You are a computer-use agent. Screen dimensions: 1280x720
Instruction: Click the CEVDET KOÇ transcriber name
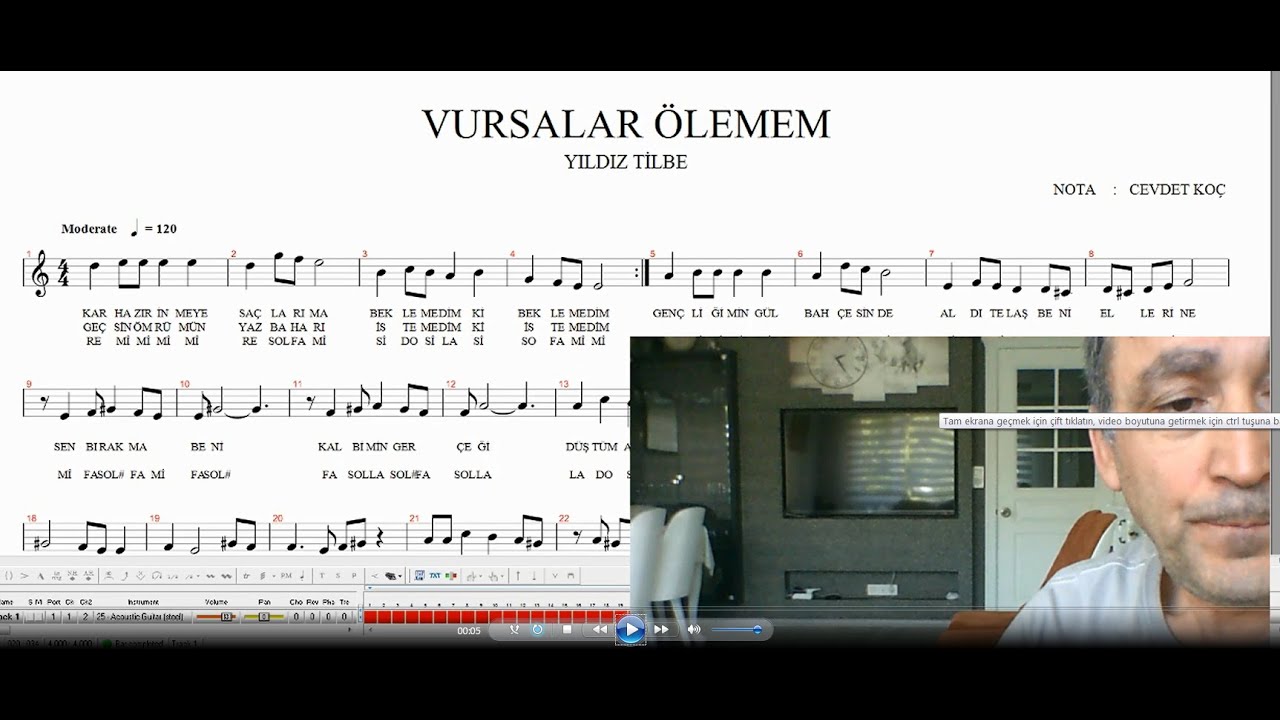point(1177,190)
